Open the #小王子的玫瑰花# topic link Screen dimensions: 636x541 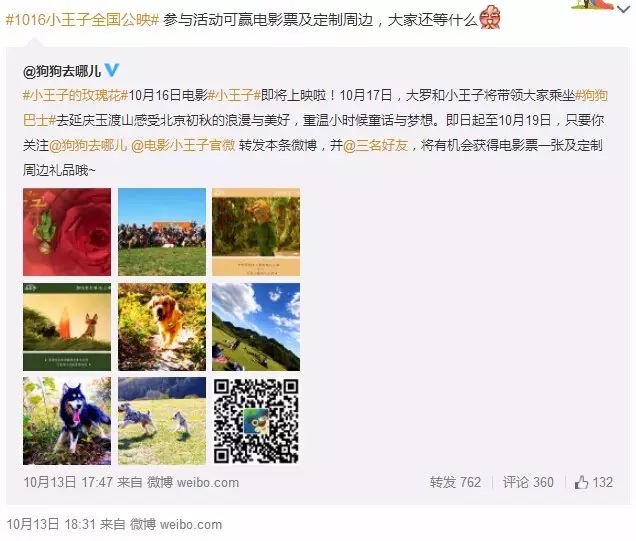[75, 95]
